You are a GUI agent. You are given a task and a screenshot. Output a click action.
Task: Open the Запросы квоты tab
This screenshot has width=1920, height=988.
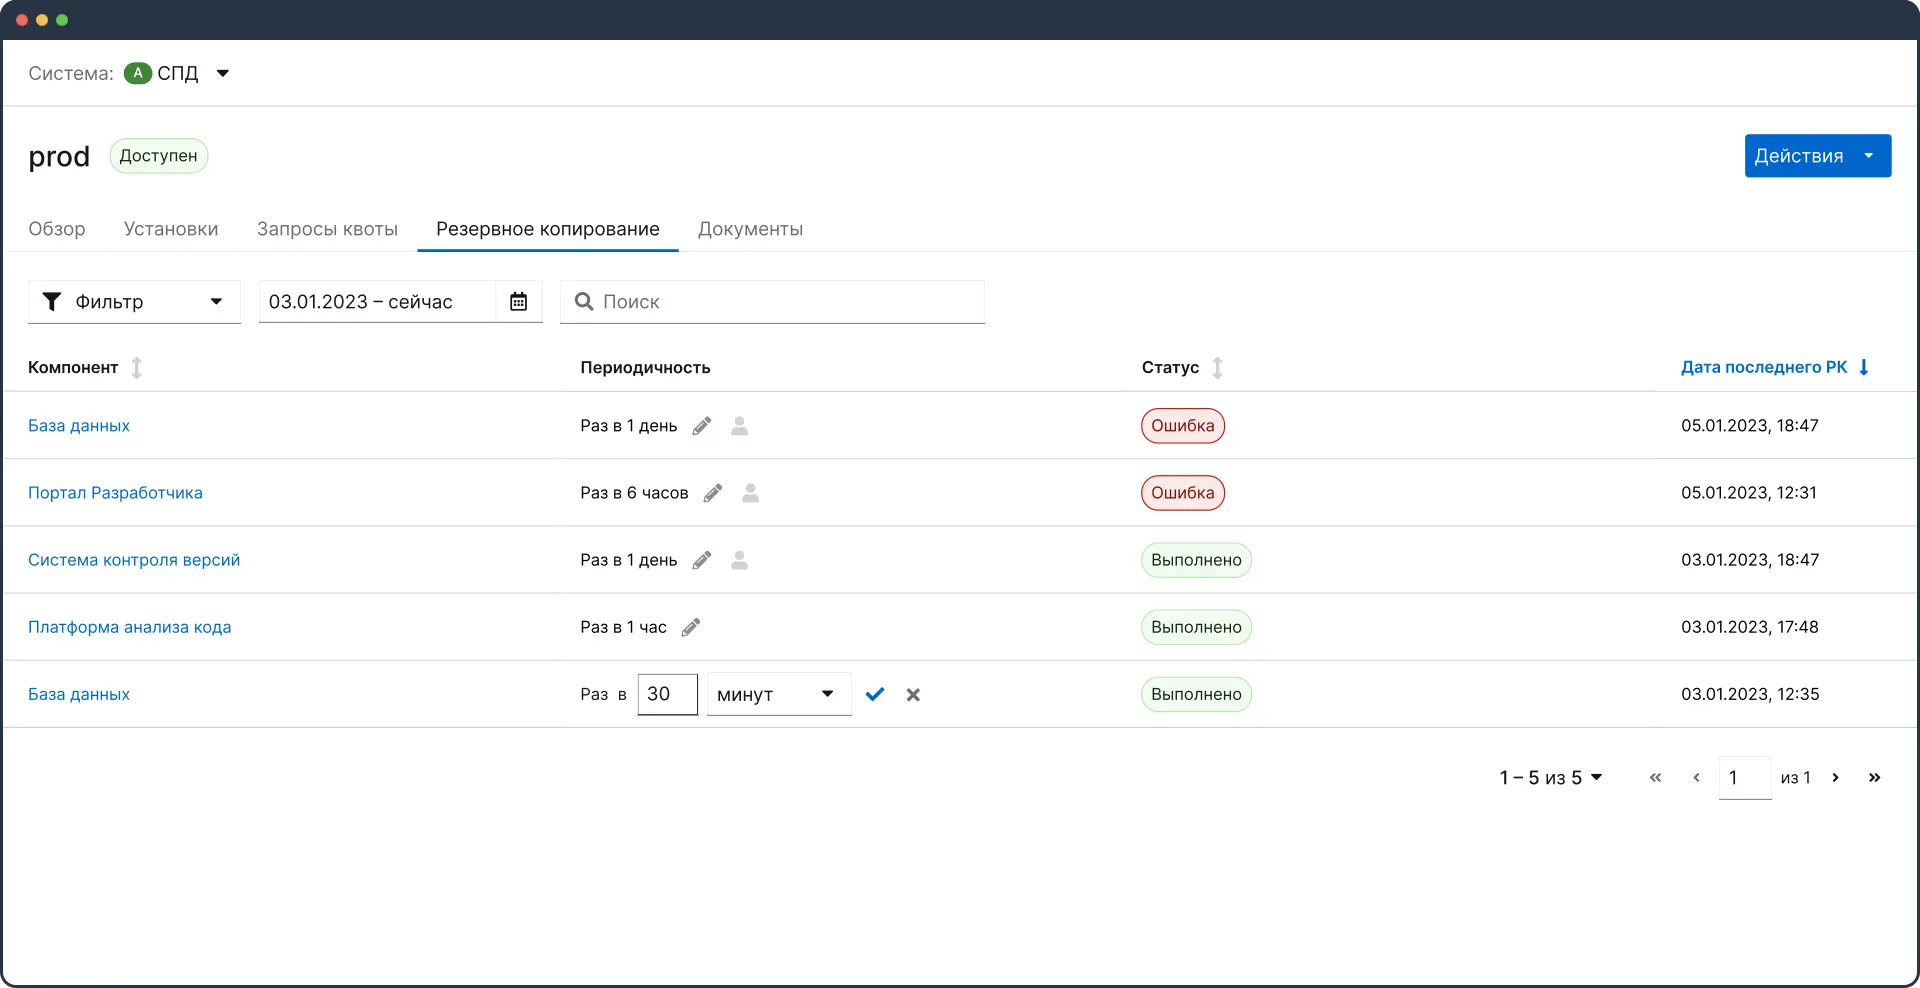coord(327,229)
